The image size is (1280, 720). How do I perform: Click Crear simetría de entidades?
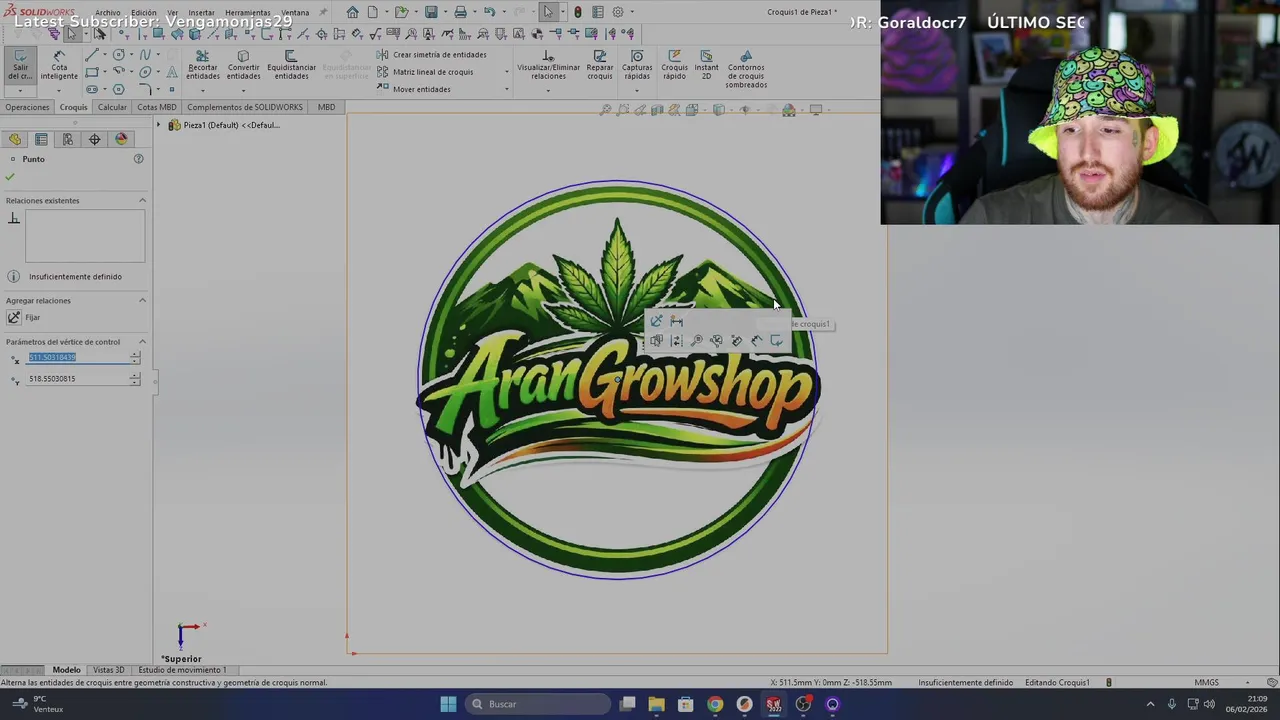pos(432,55)
